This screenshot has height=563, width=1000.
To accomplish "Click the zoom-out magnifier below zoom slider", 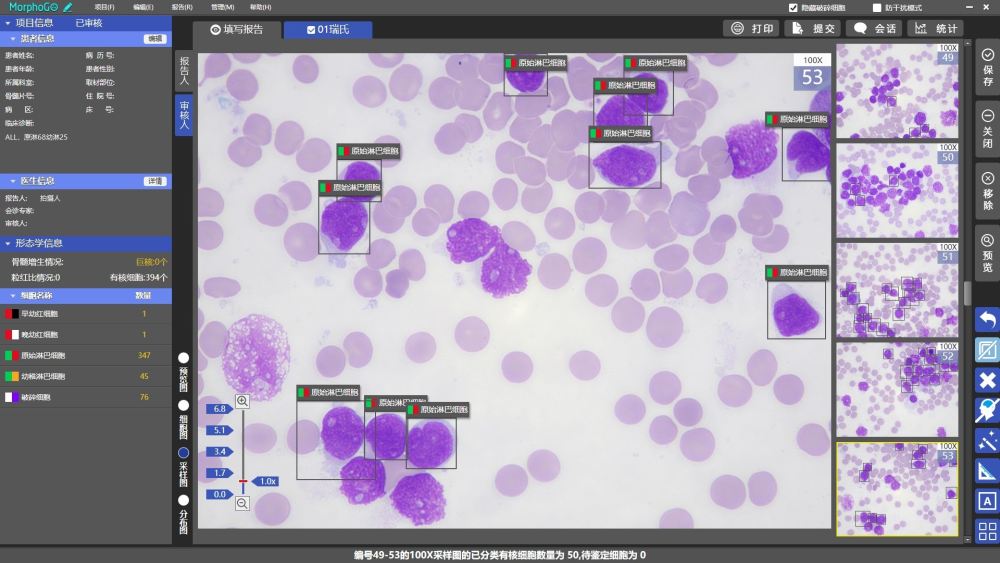I will (242, 503).
